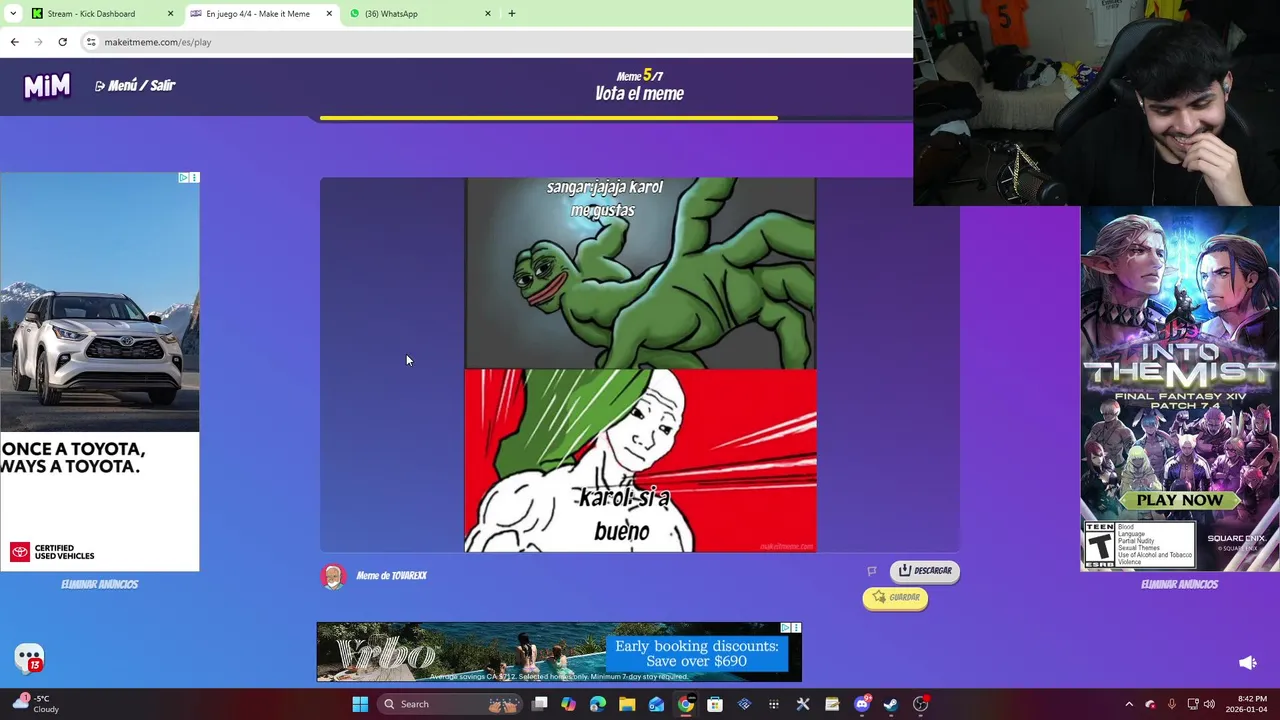
Task: Click ELIMINAR ANUNCIOS under the Final Fantasy ad
Action: (x=1179, y=584)
